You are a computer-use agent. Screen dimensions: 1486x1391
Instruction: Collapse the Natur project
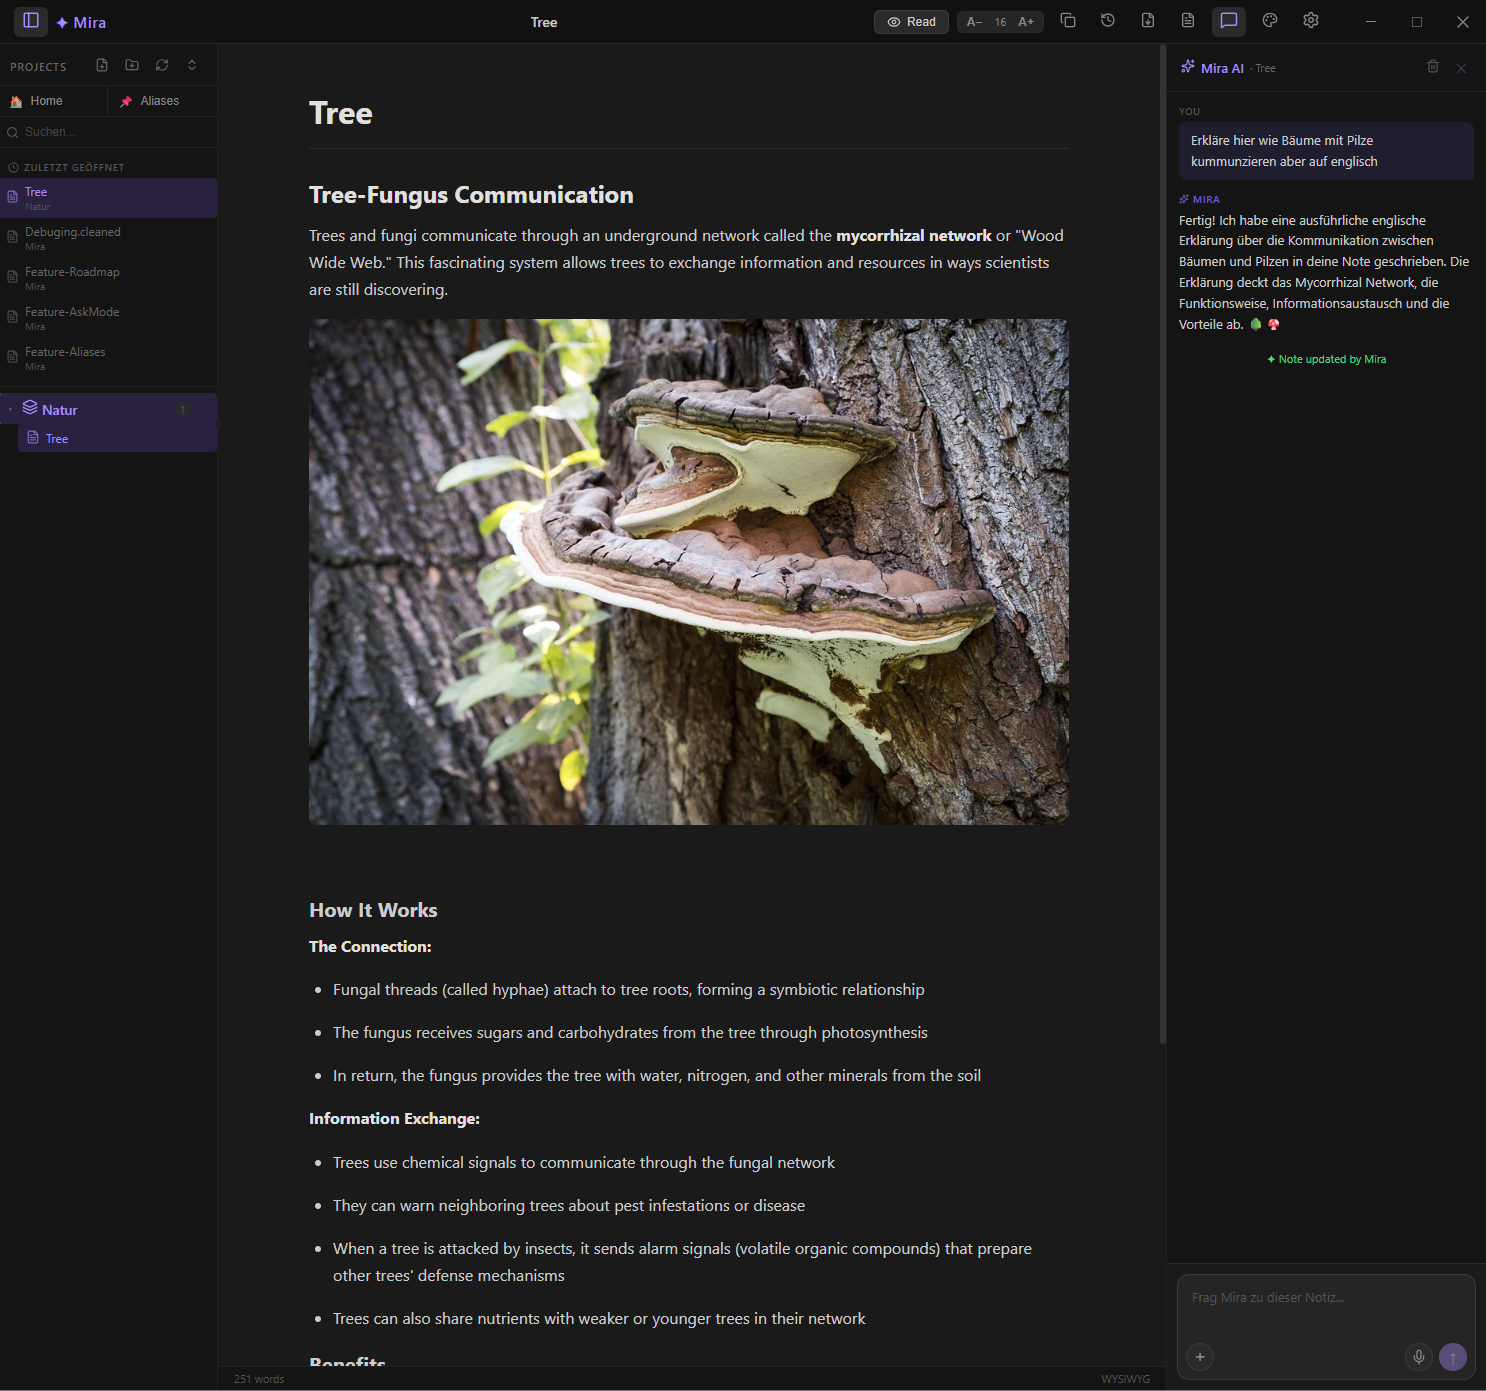pyautogui.click(x=10, y=409)
